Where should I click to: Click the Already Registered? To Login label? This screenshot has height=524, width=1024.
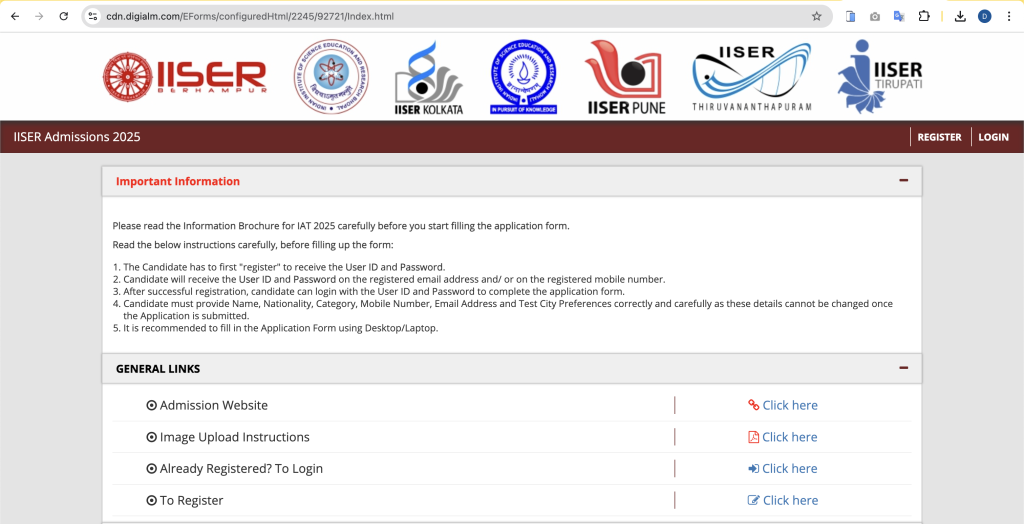[241, 468]
